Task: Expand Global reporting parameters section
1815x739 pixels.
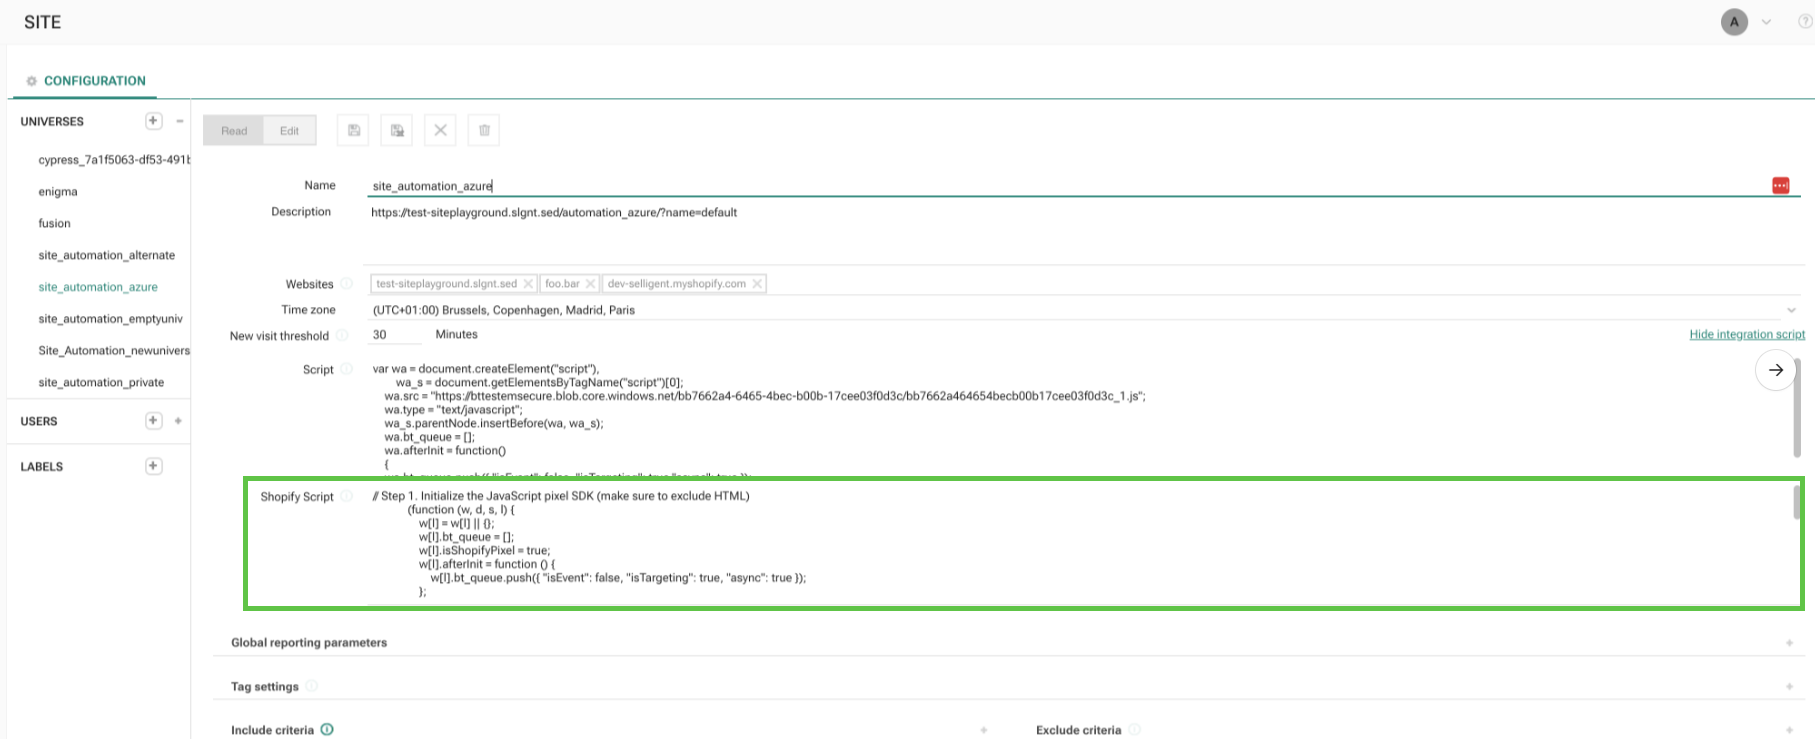Action: tap(1789, 643)
